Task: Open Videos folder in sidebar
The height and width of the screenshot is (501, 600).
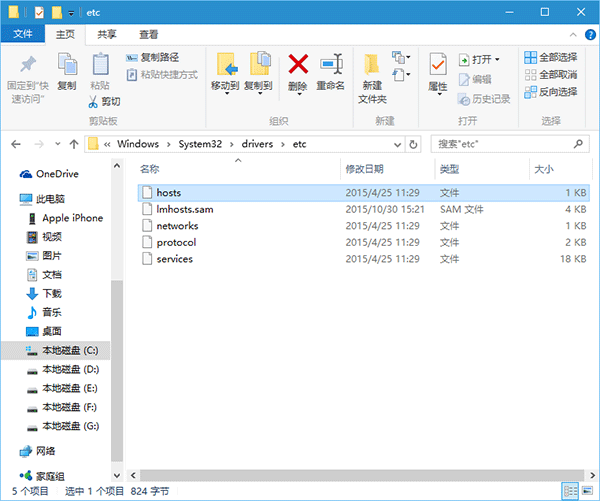Action: tap(44, 237)
